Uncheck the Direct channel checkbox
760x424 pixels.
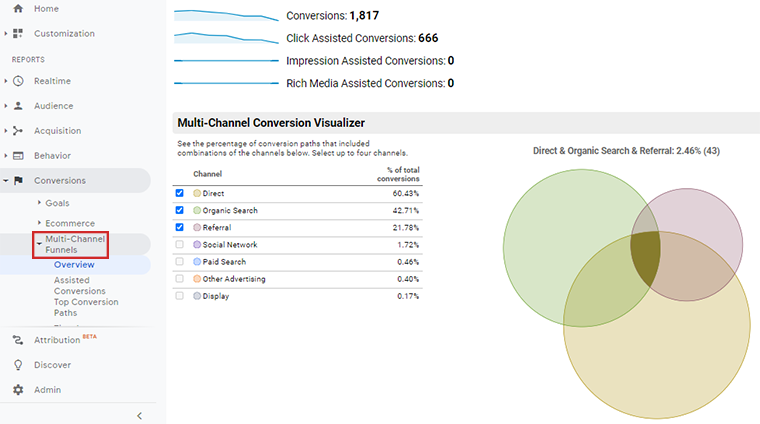[180, 193]
